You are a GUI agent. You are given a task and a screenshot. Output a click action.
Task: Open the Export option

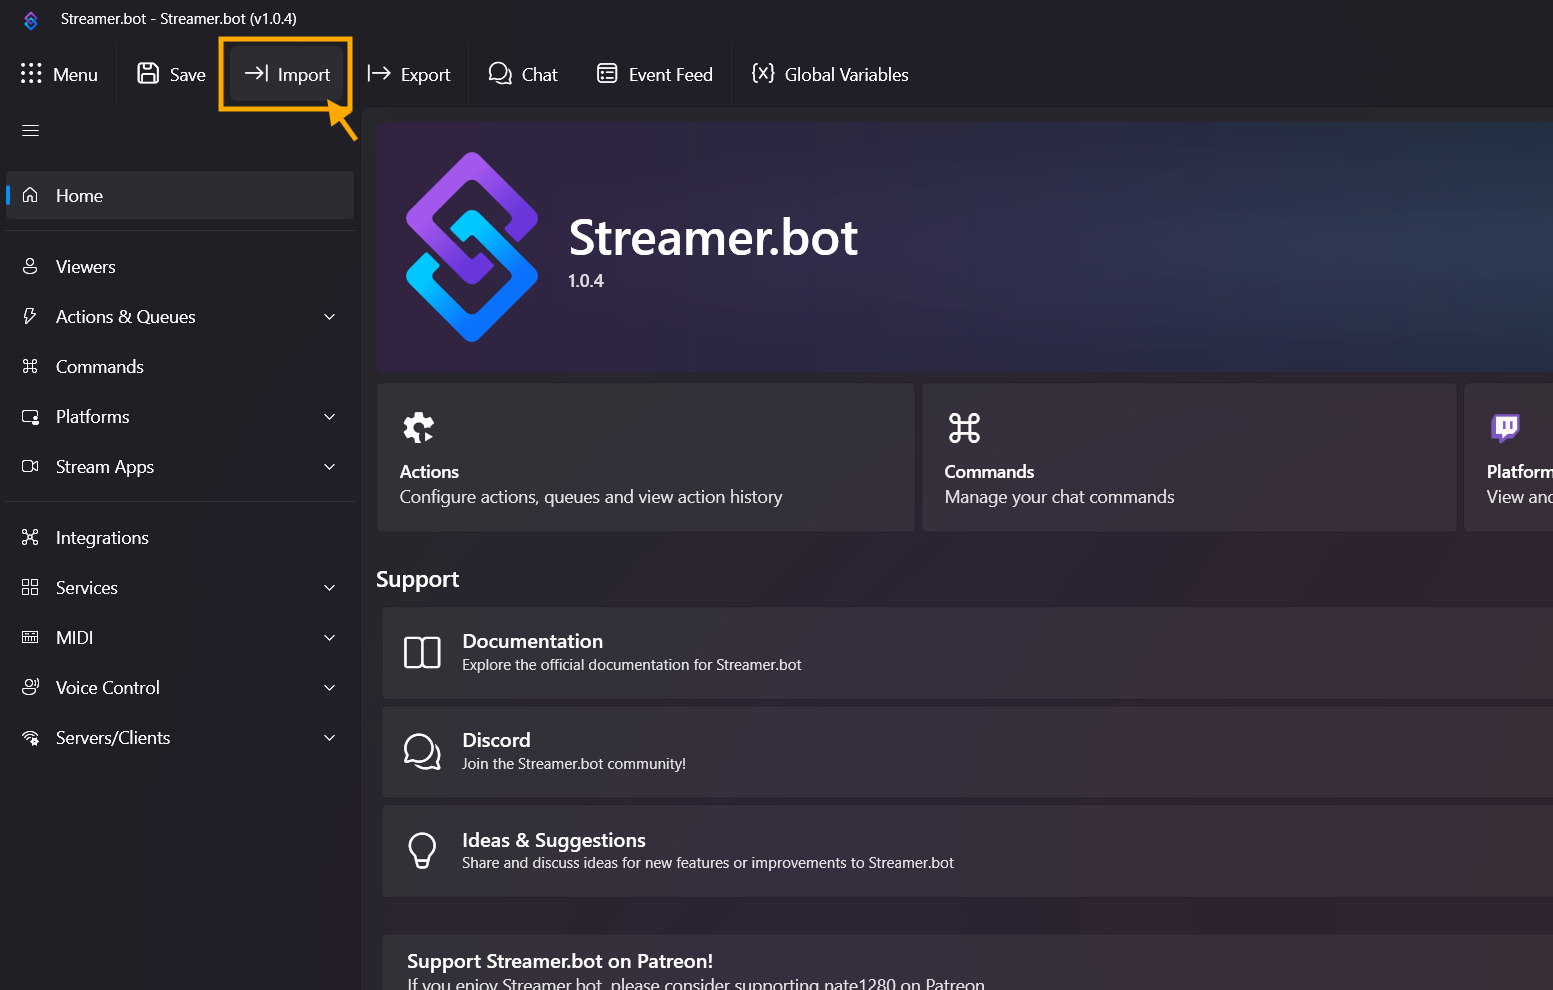(409, 74)
